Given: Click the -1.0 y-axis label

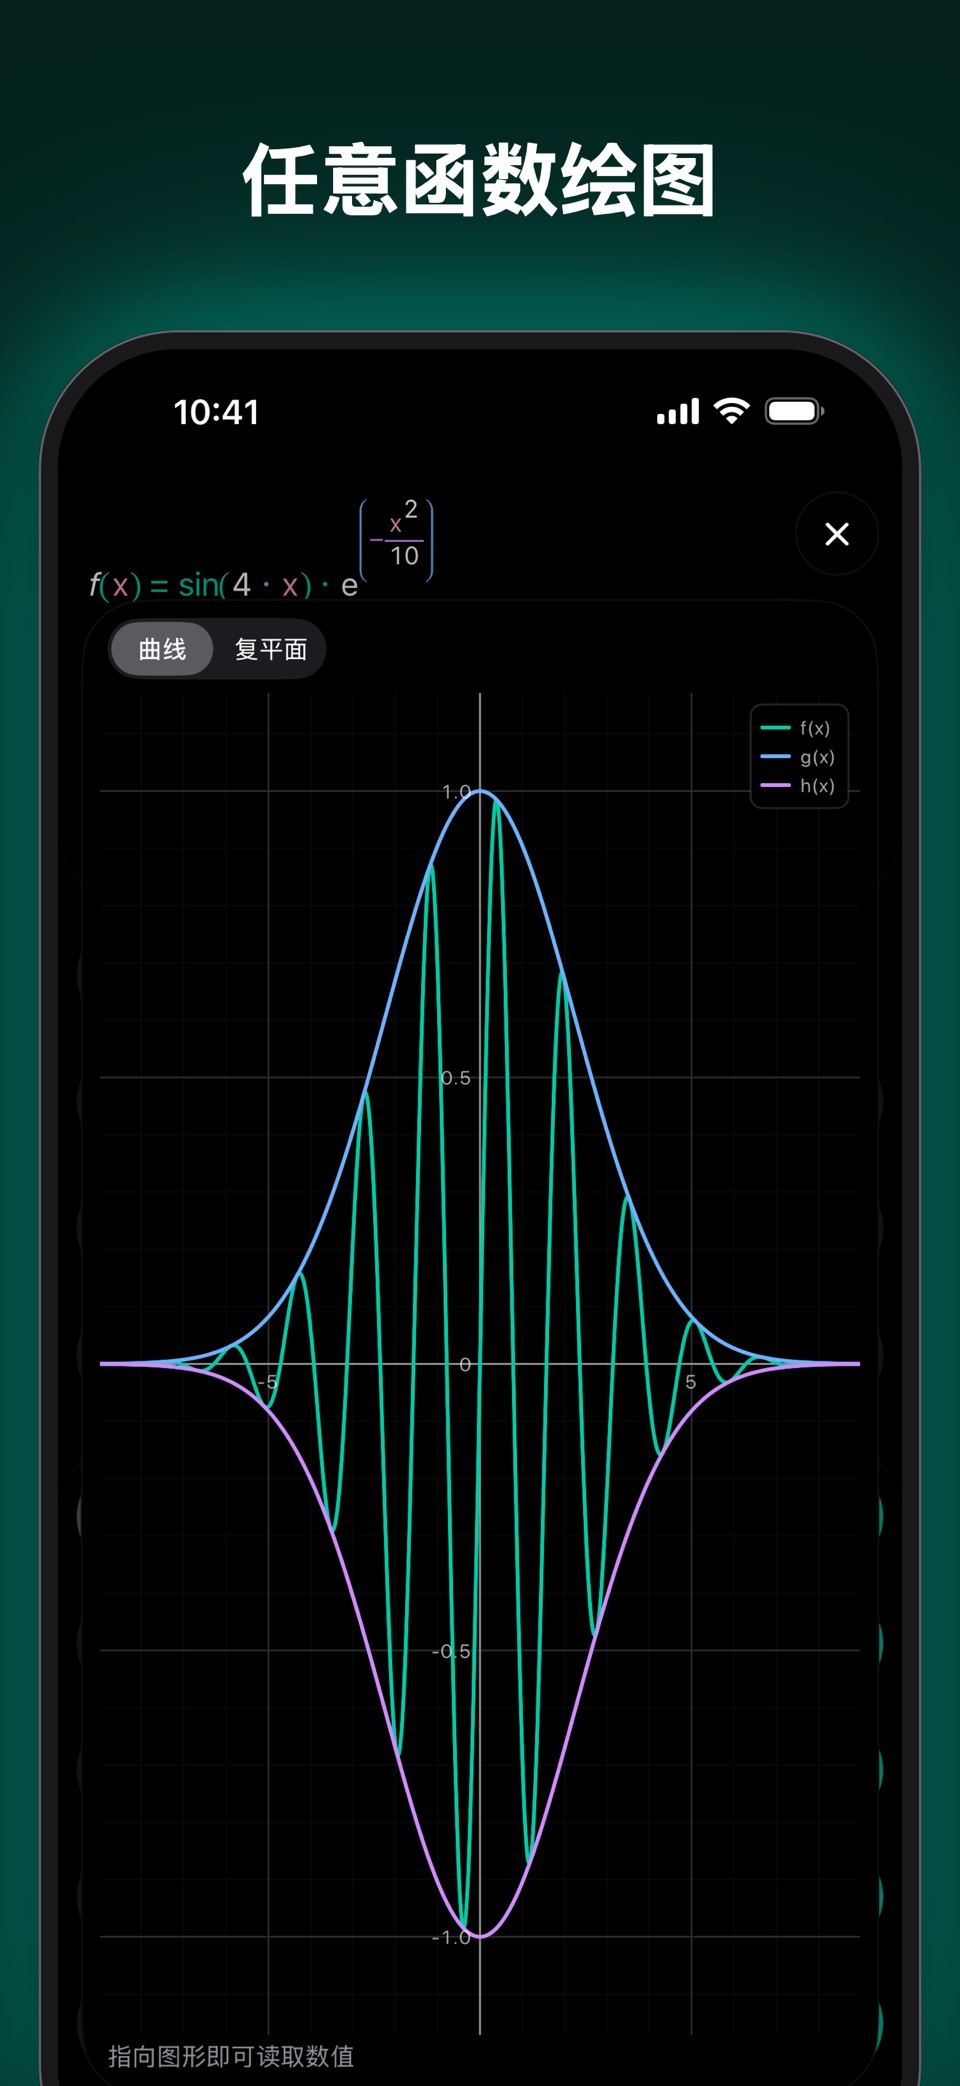Looking at the screenshot, I should [x=451, y=1937].
